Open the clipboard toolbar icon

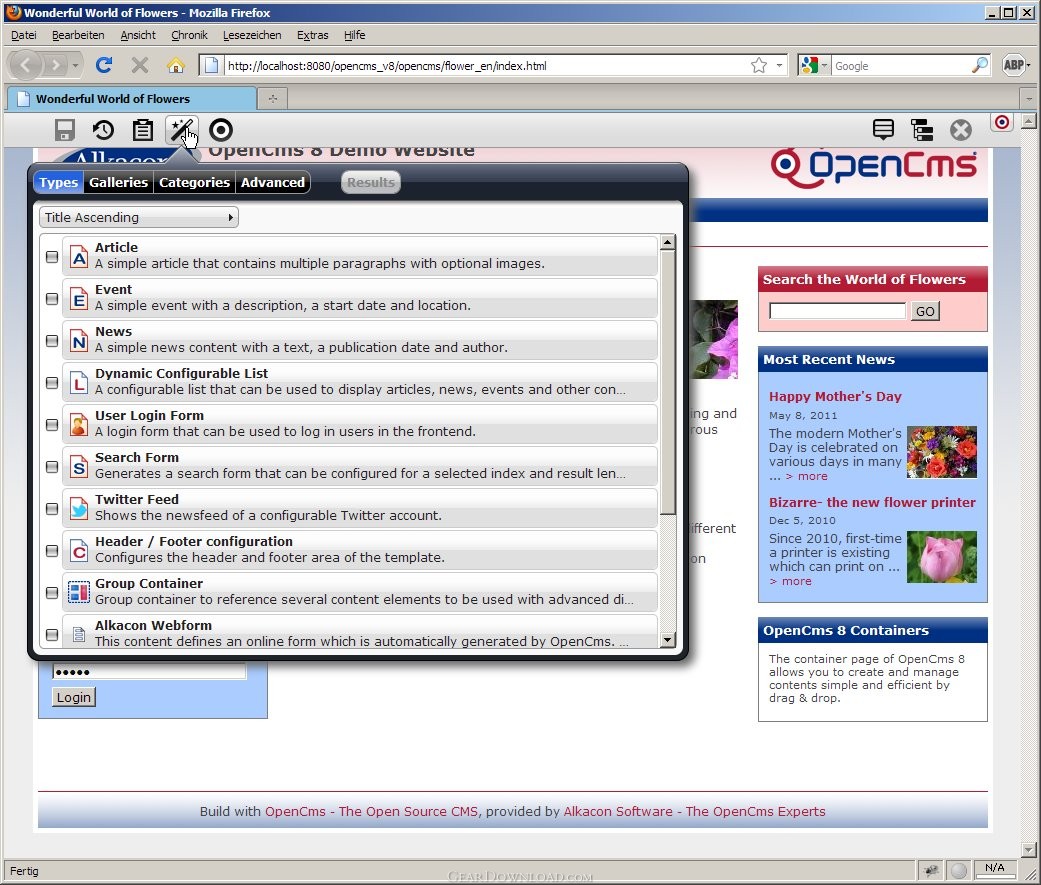click(x=142, y=130)
